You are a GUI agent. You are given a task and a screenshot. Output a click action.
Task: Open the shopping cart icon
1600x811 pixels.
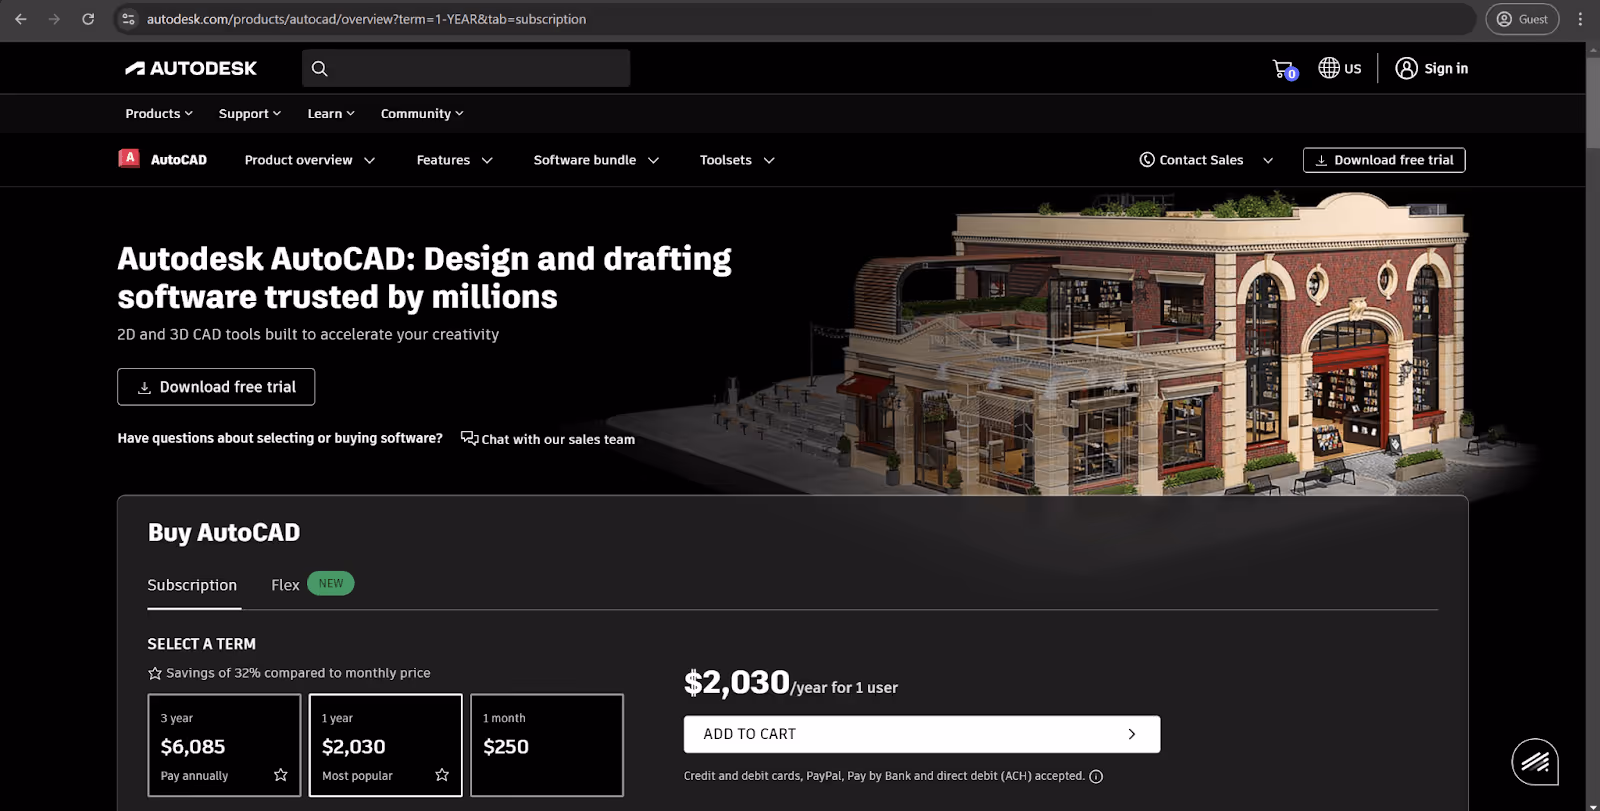coord(1284,69)
